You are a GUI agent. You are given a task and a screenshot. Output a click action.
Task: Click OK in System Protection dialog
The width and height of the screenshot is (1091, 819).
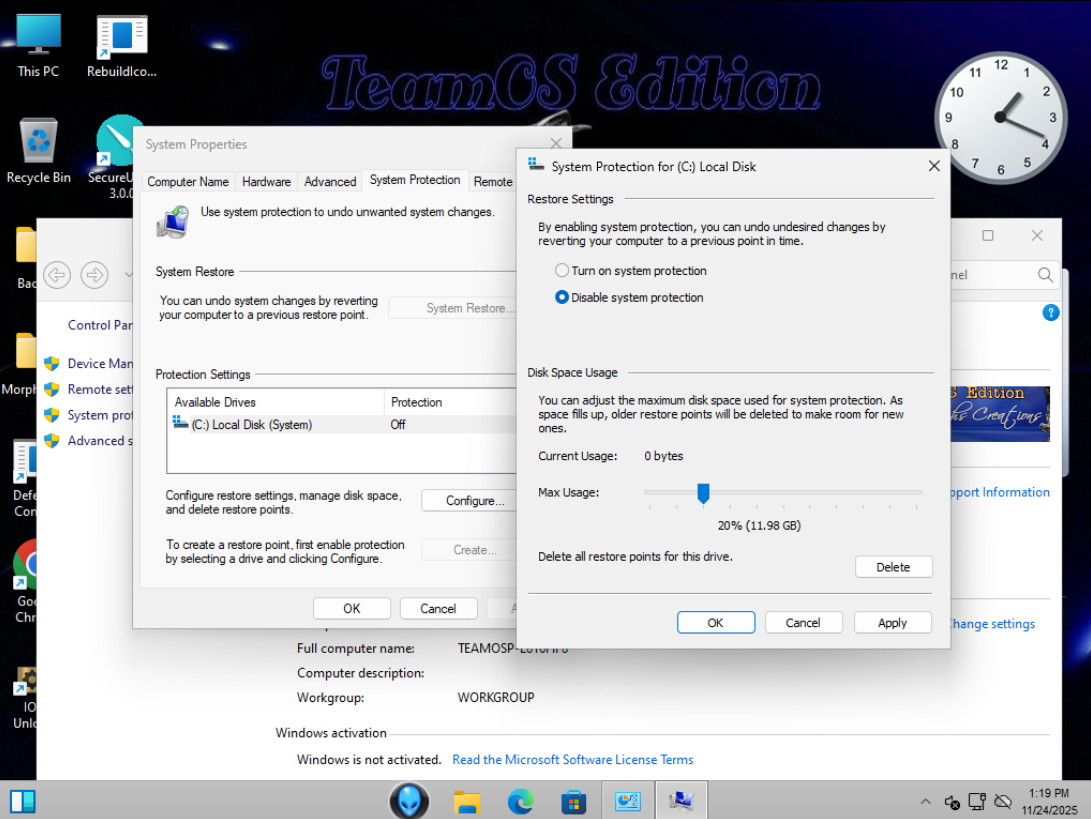(x=715, y=623)
